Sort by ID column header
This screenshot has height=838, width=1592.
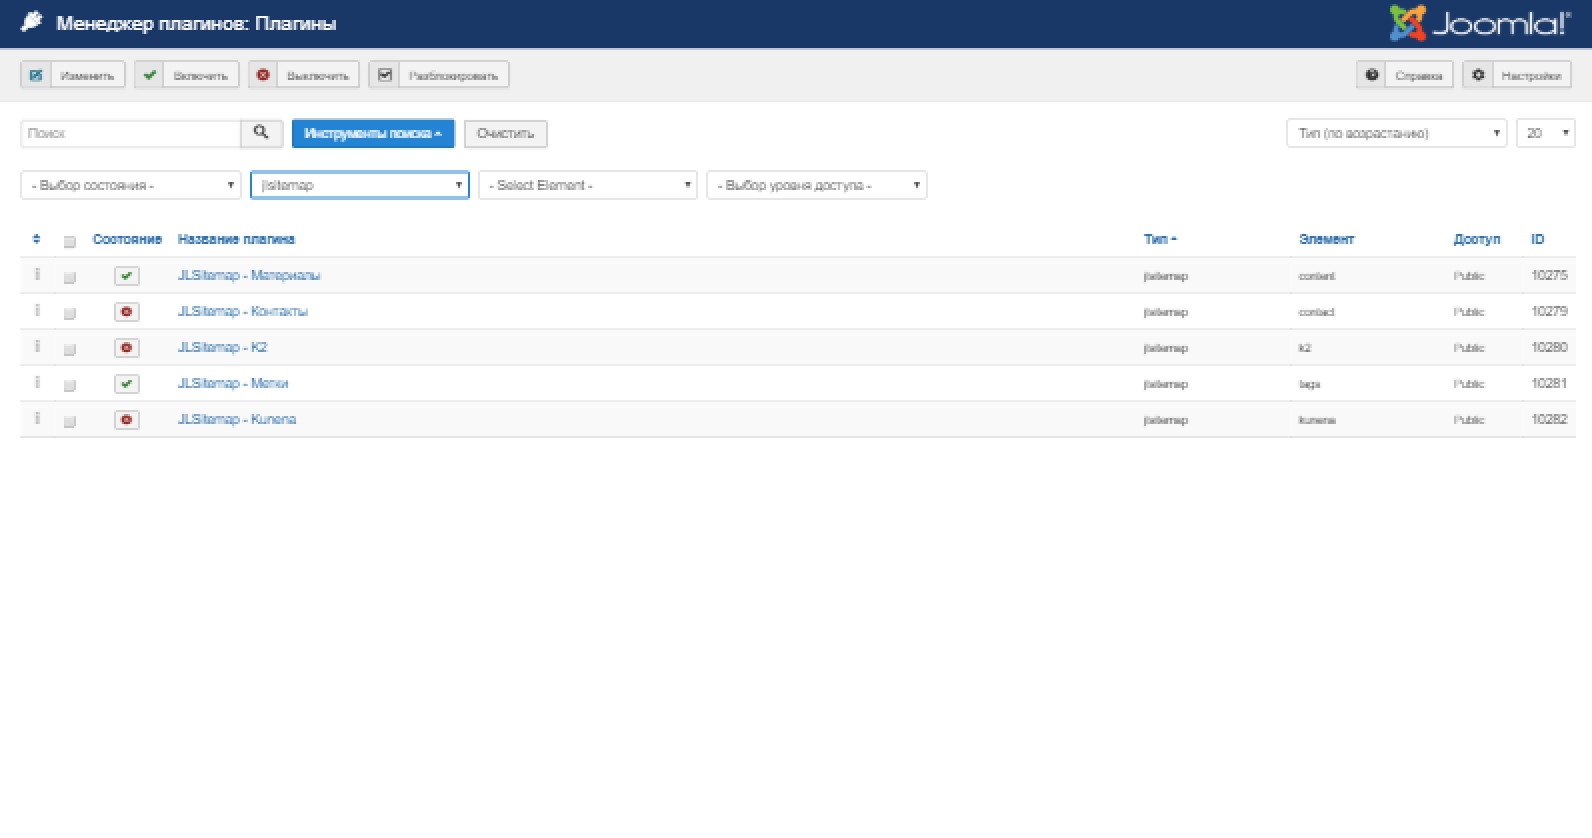pyautogui.click(x=1538, y=239)
